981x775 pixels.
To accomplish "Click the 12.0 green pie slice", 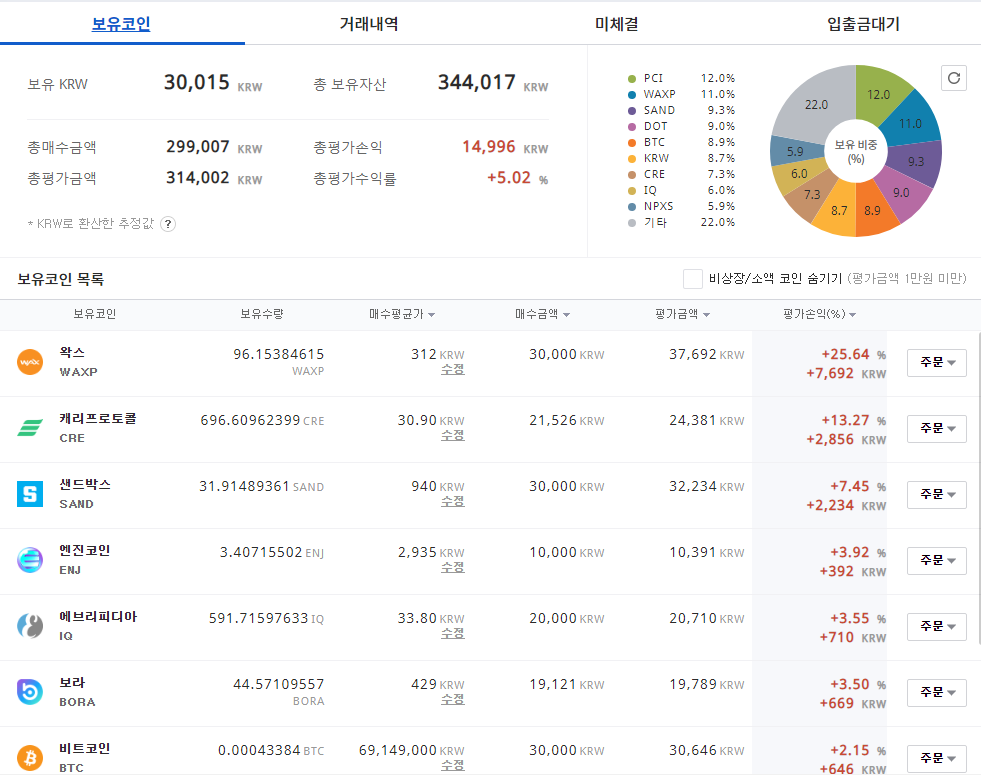I will [878, 94].
